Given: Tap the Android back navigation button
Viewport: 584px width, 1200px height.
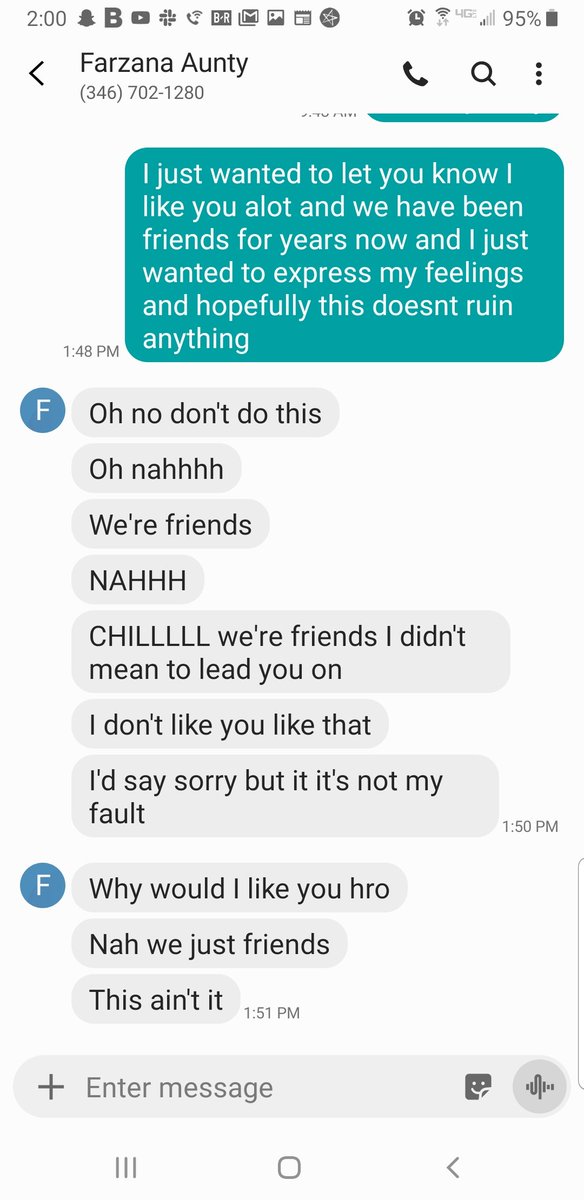Looking at the screenshot, I should pyautogui.click(x=453, y=1167).
